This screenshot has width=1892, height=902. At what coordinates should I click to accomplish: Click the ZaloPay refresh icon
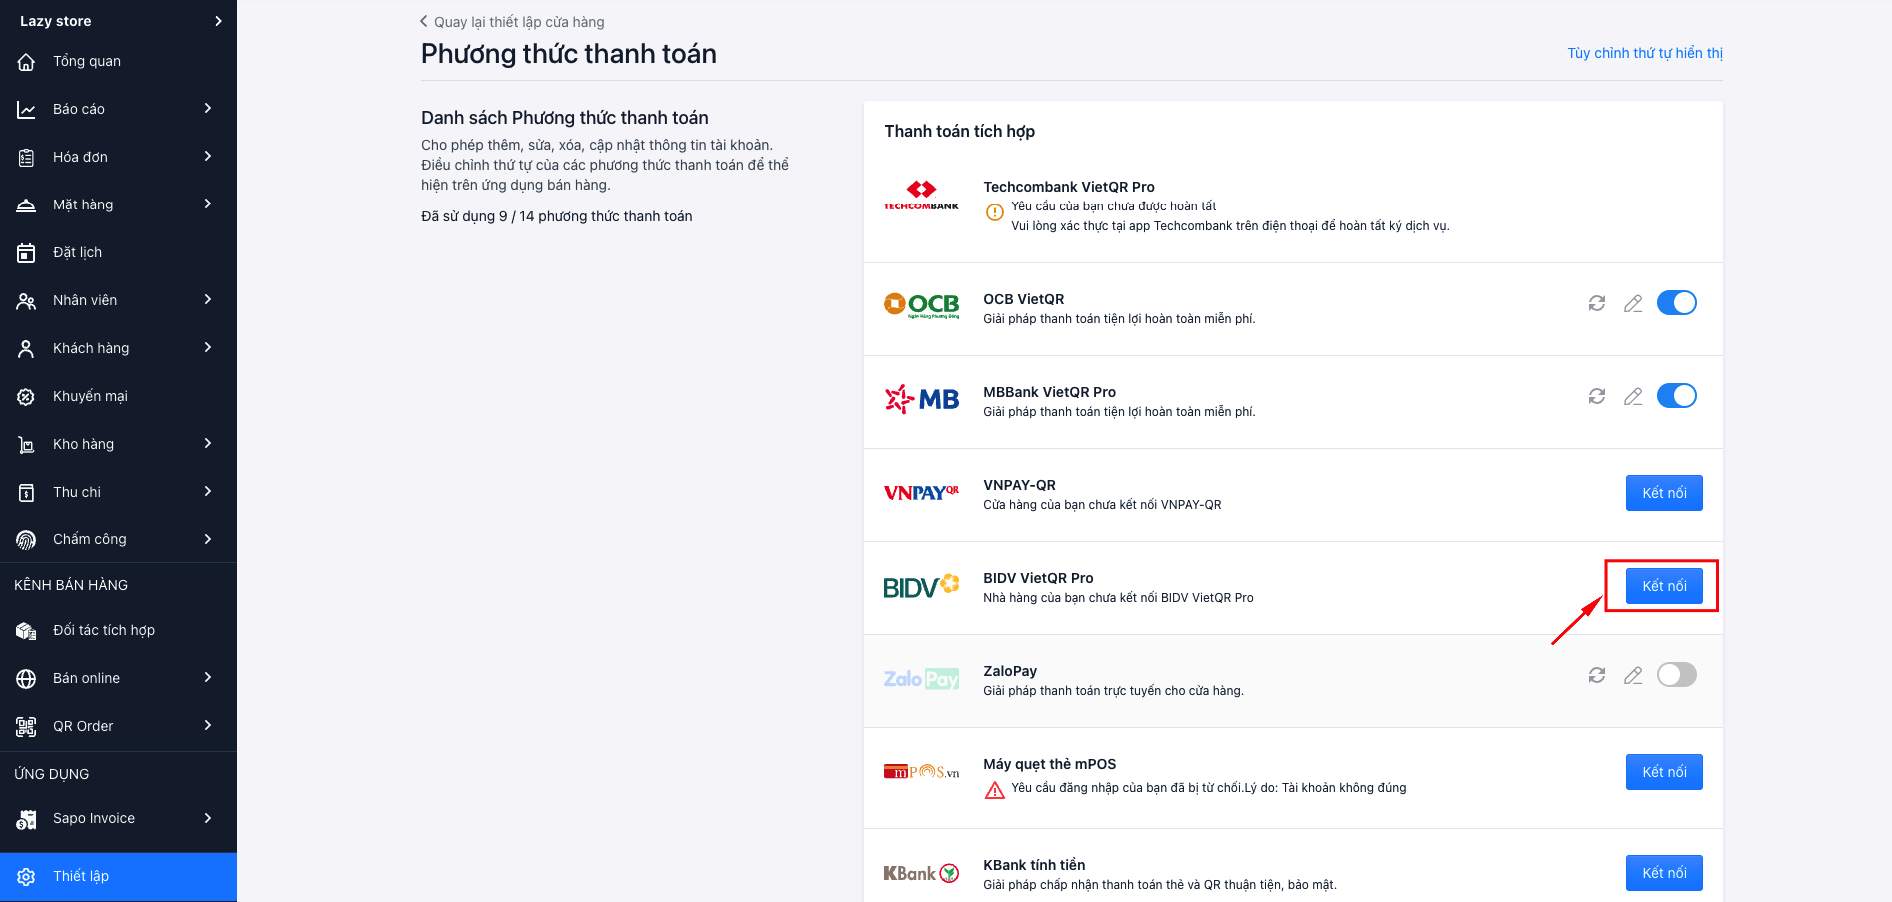[1597, 675]
